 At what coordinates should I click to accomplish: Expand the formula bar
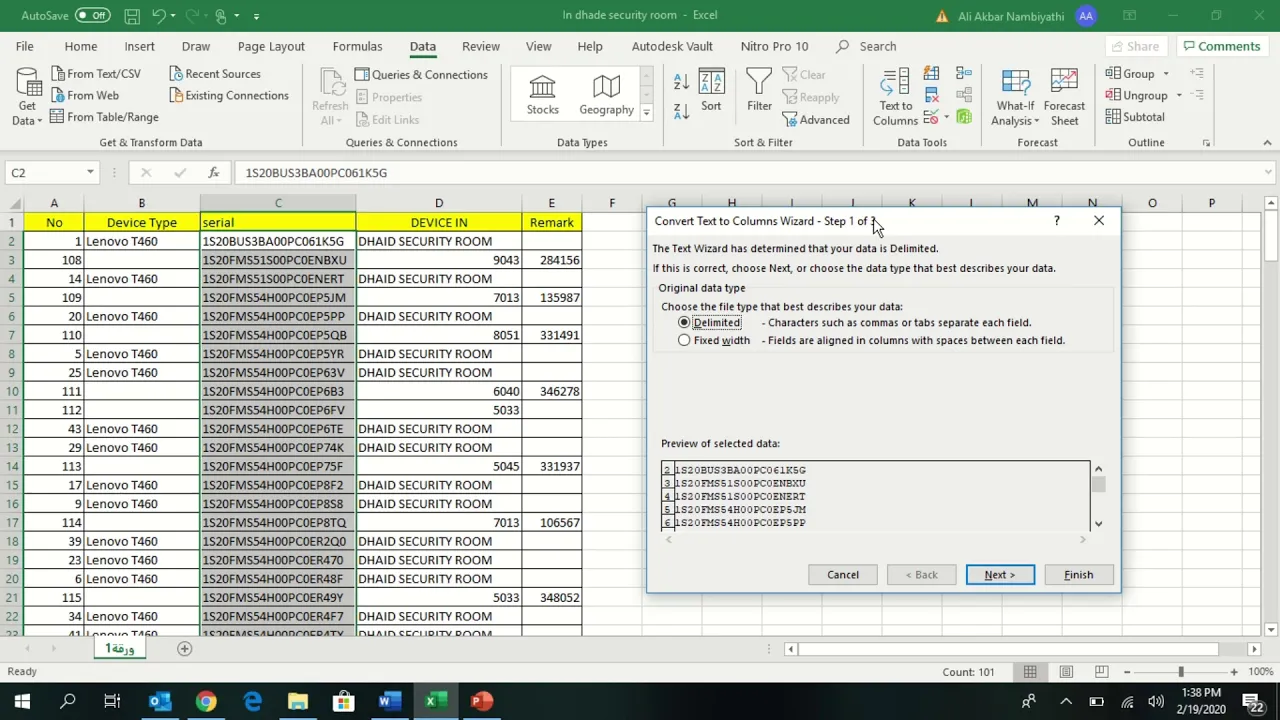click(1266, 172)
